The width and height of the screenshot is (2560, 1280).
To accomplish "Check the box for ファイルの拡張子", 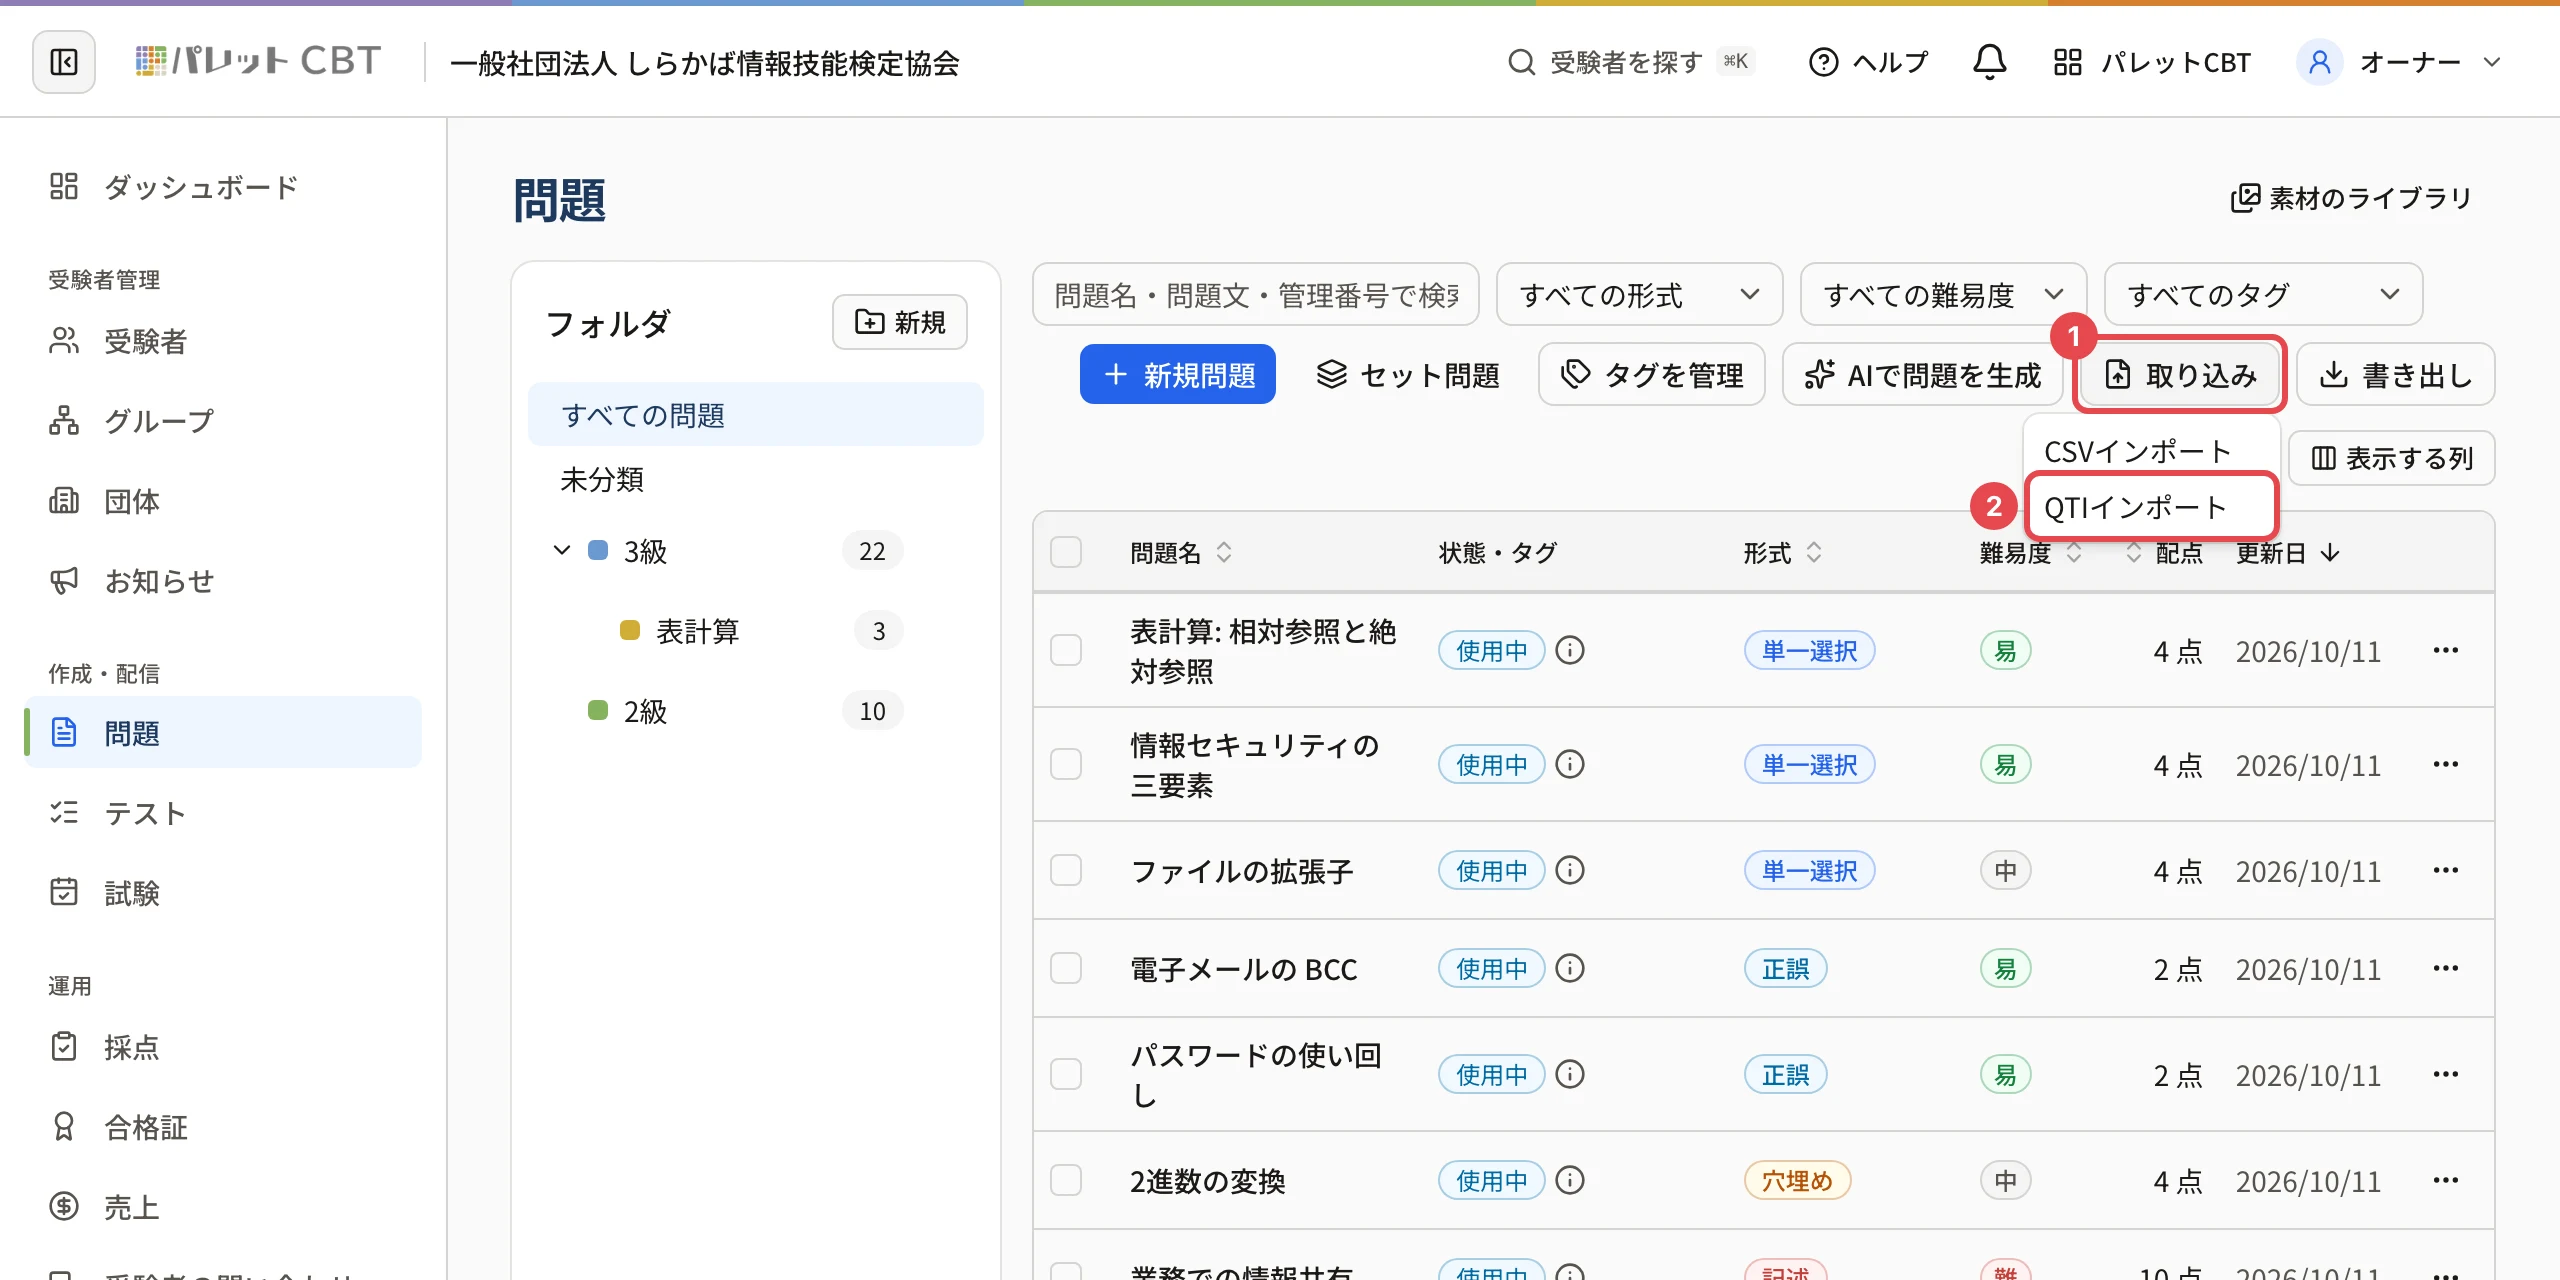I will pyautogui.click(x=1066, y=871).
